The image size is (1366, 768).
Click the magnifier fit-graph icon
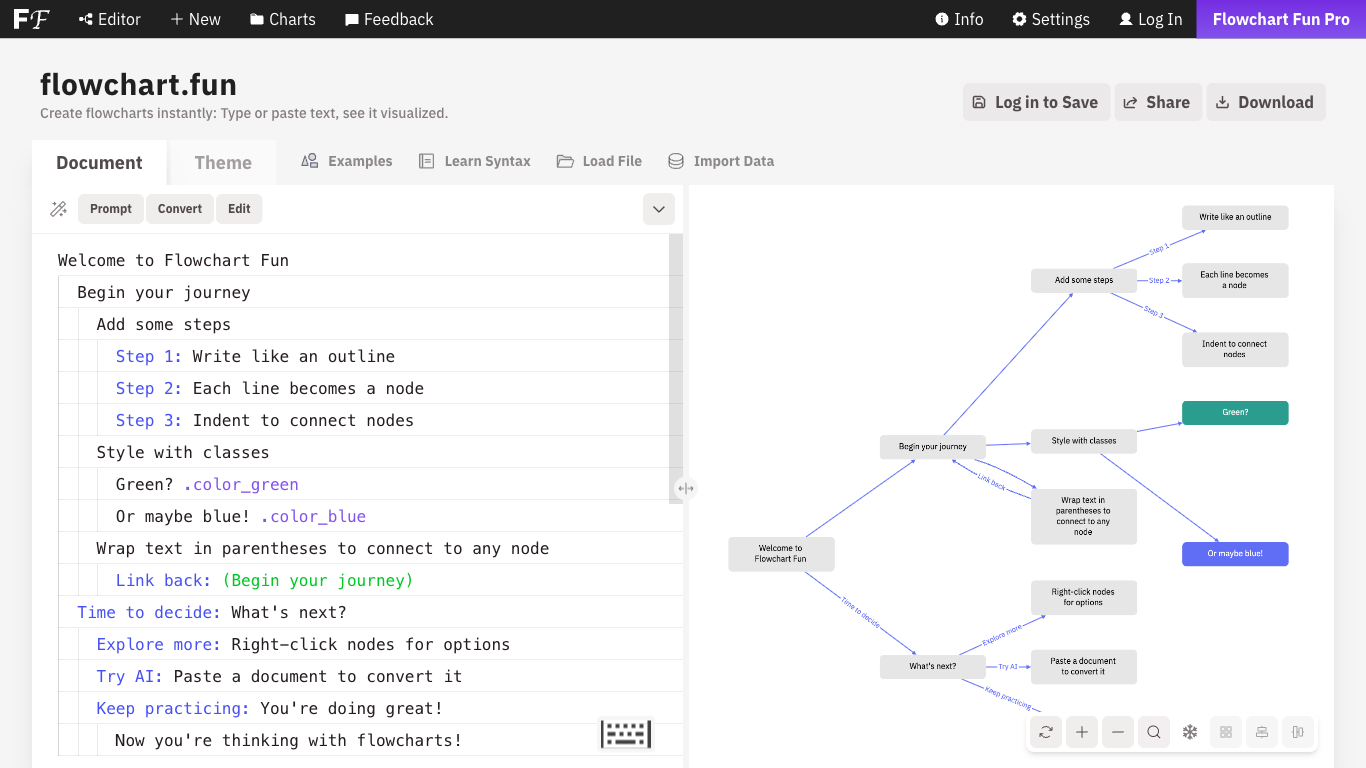coord(1154,732)
